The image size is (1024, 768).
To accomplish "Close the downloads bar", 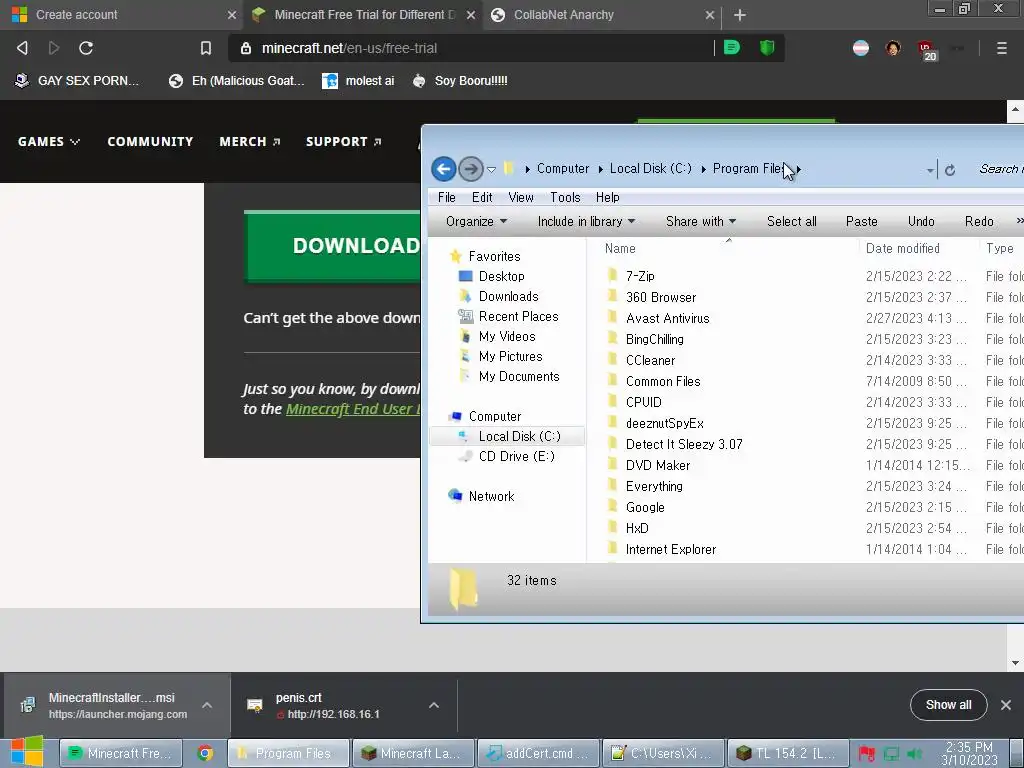I will tap(1006, 705).
